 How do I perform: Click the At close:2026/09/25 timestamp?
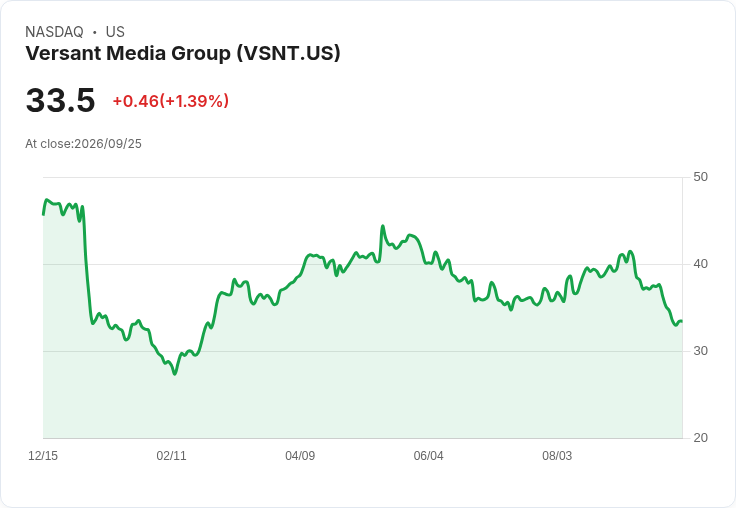[x=84, y=144]
